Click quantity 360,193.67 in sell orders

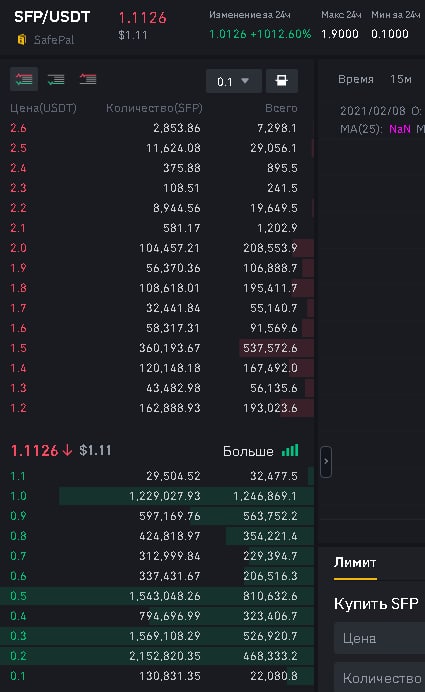point(170,348)
